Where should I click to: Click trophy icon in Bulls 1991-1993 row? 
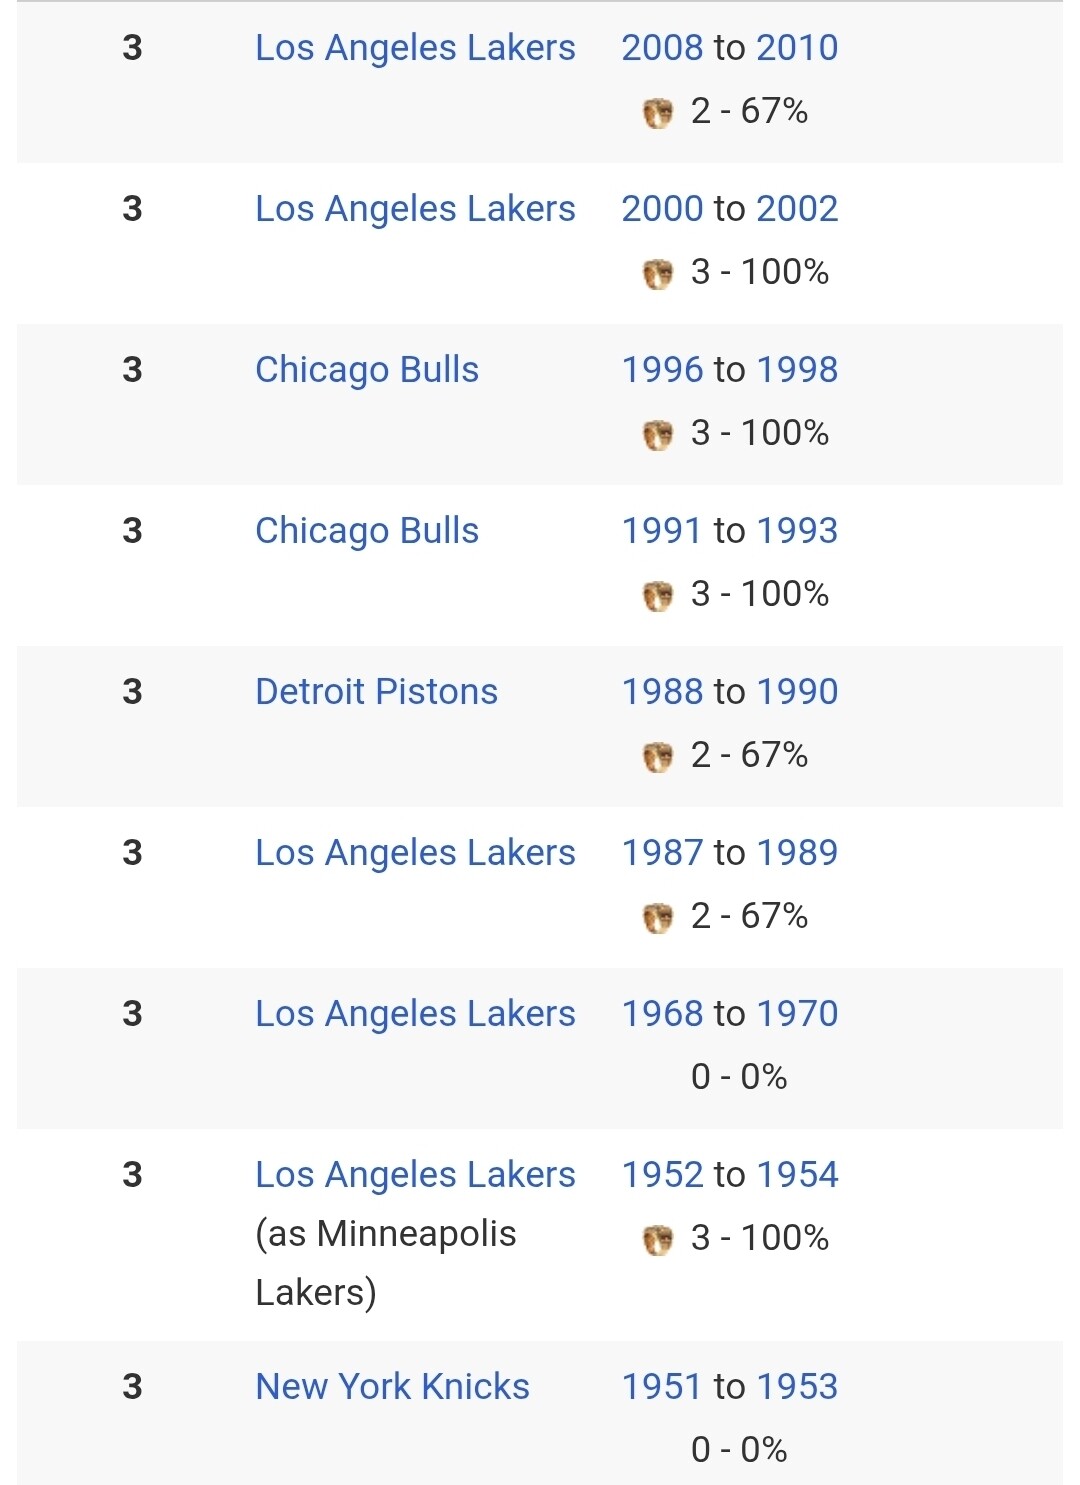point(657,596)
